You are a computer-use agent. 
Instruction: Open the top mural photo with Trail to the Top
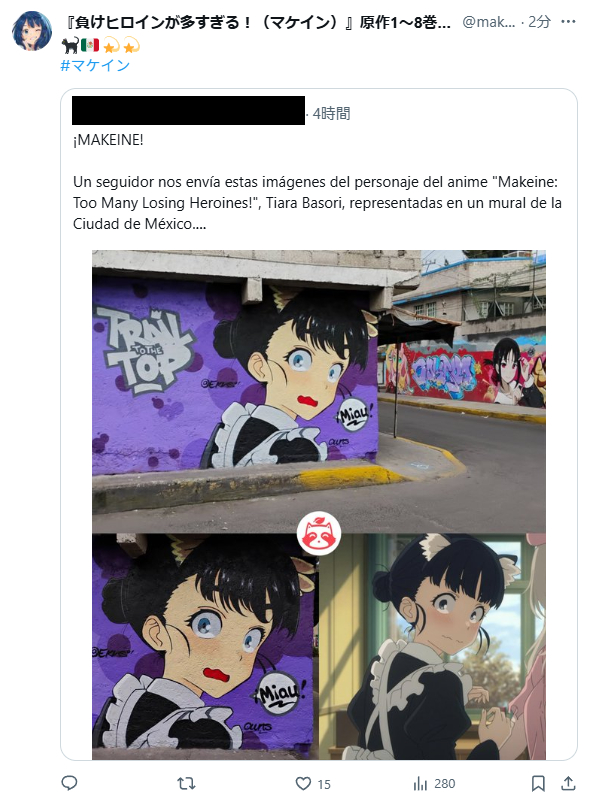coord(319,391)
